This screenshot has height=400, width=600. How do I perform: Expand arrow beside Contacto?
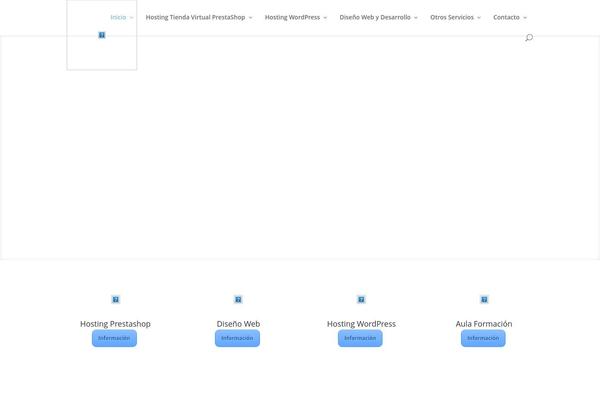(x=525, y=18)
